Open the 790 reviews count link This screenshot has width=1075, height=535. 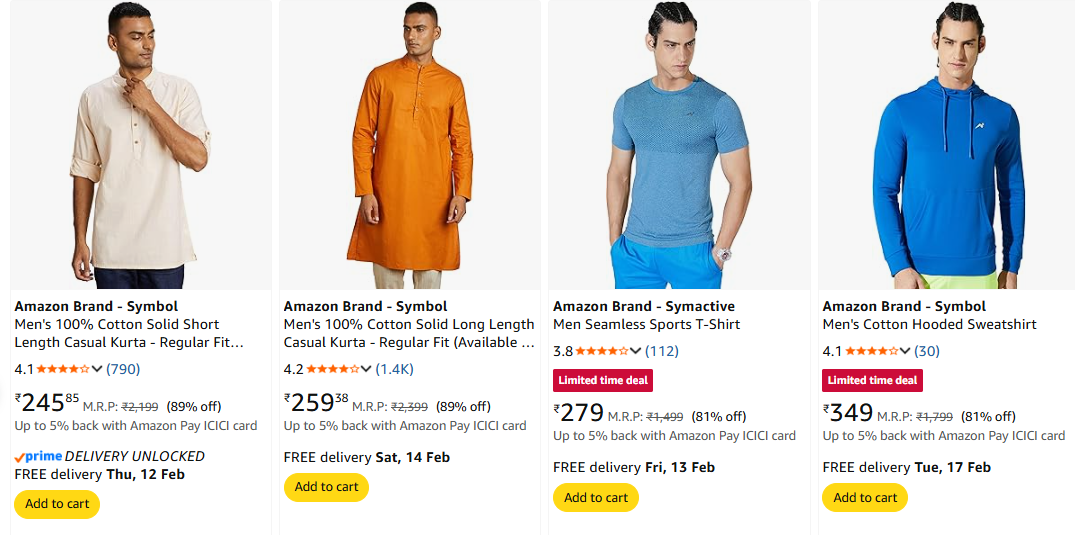tap(123, 369)
